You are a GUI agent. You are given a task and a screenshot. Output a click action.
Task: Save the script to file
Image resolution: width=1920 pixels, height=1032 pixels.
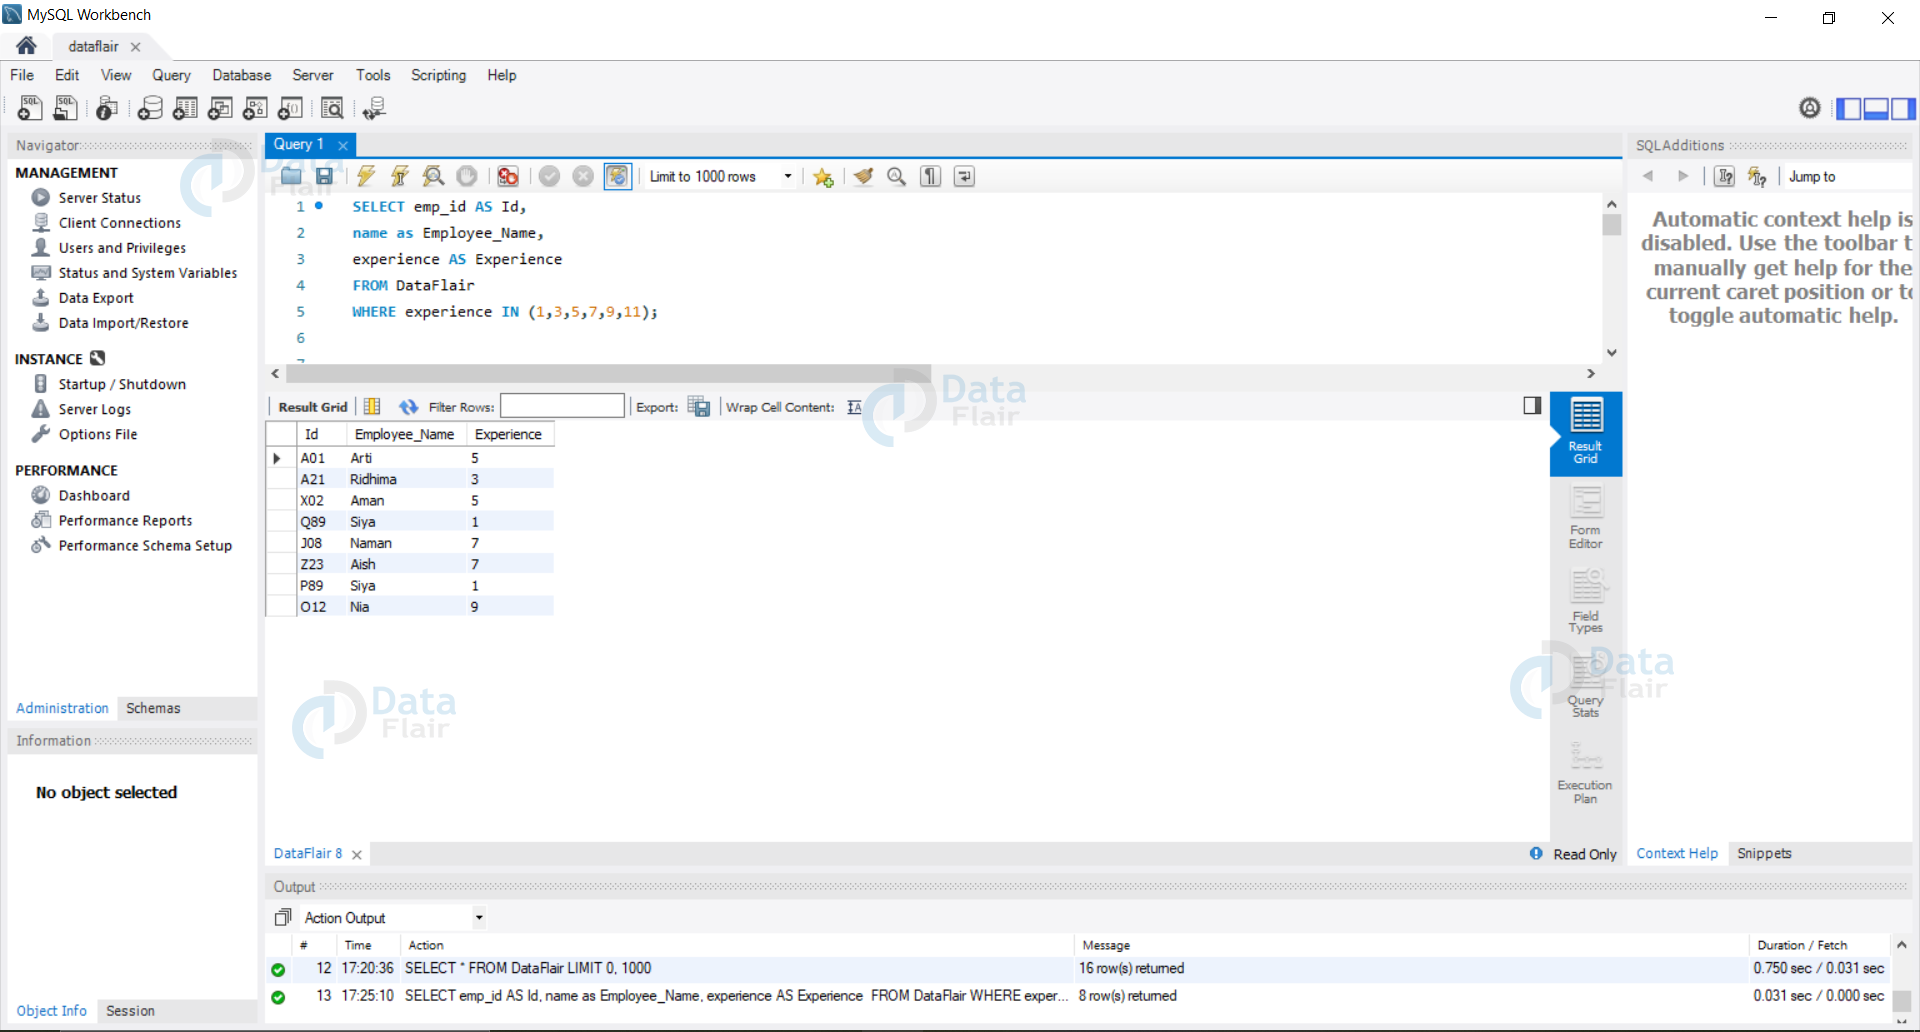(324, 177)
